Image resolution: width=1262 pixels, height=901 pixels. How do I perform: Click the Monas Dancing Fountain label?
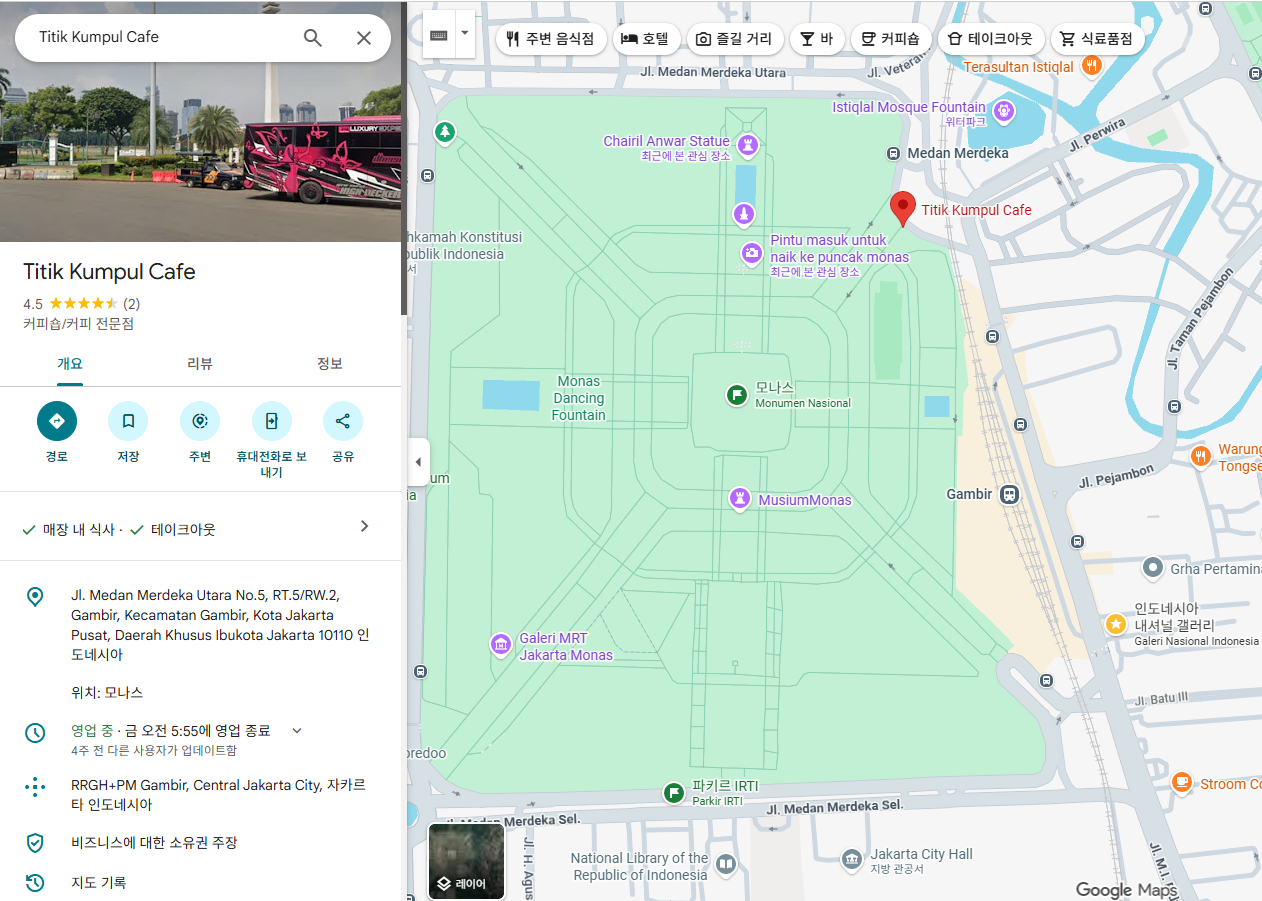(579, 398)
